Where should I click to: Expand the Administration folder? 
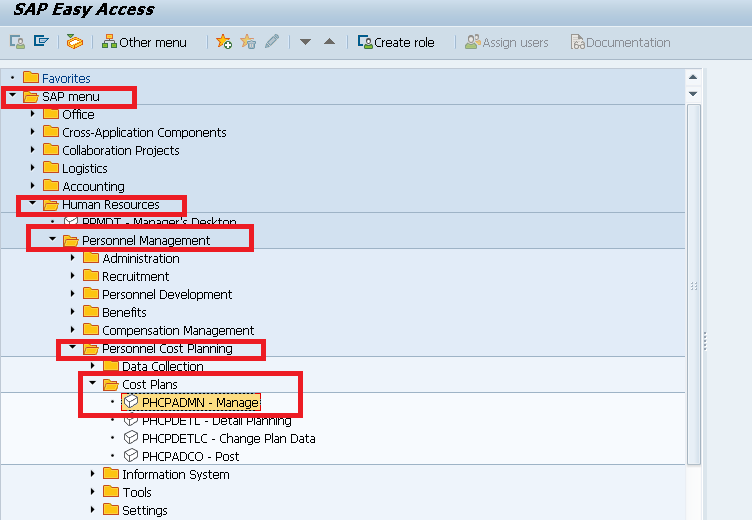tap(72, 258)
